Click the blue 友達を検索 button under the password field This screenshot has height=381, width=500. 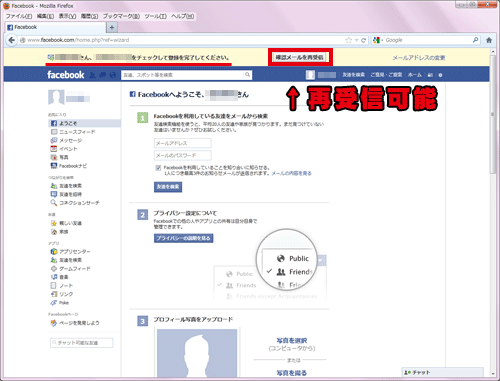168,187
